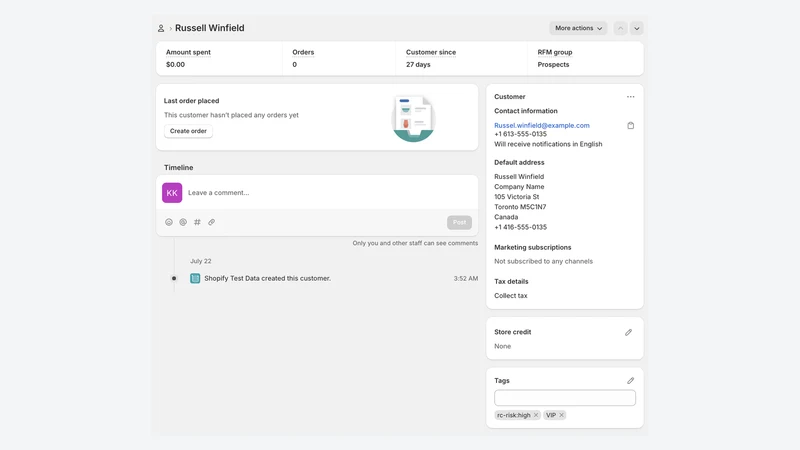Copy the customer email with clipboard icon
Screen dimensions: 800x450
click(631, 126)
